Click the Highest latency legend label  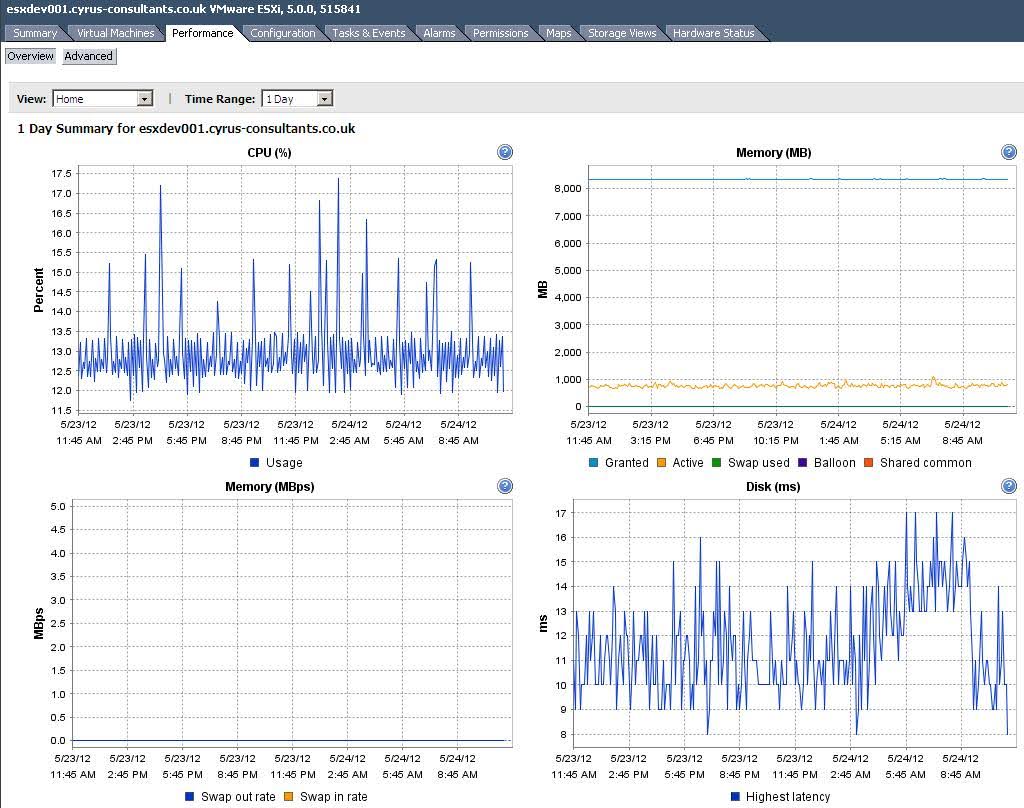click(788, 796)
